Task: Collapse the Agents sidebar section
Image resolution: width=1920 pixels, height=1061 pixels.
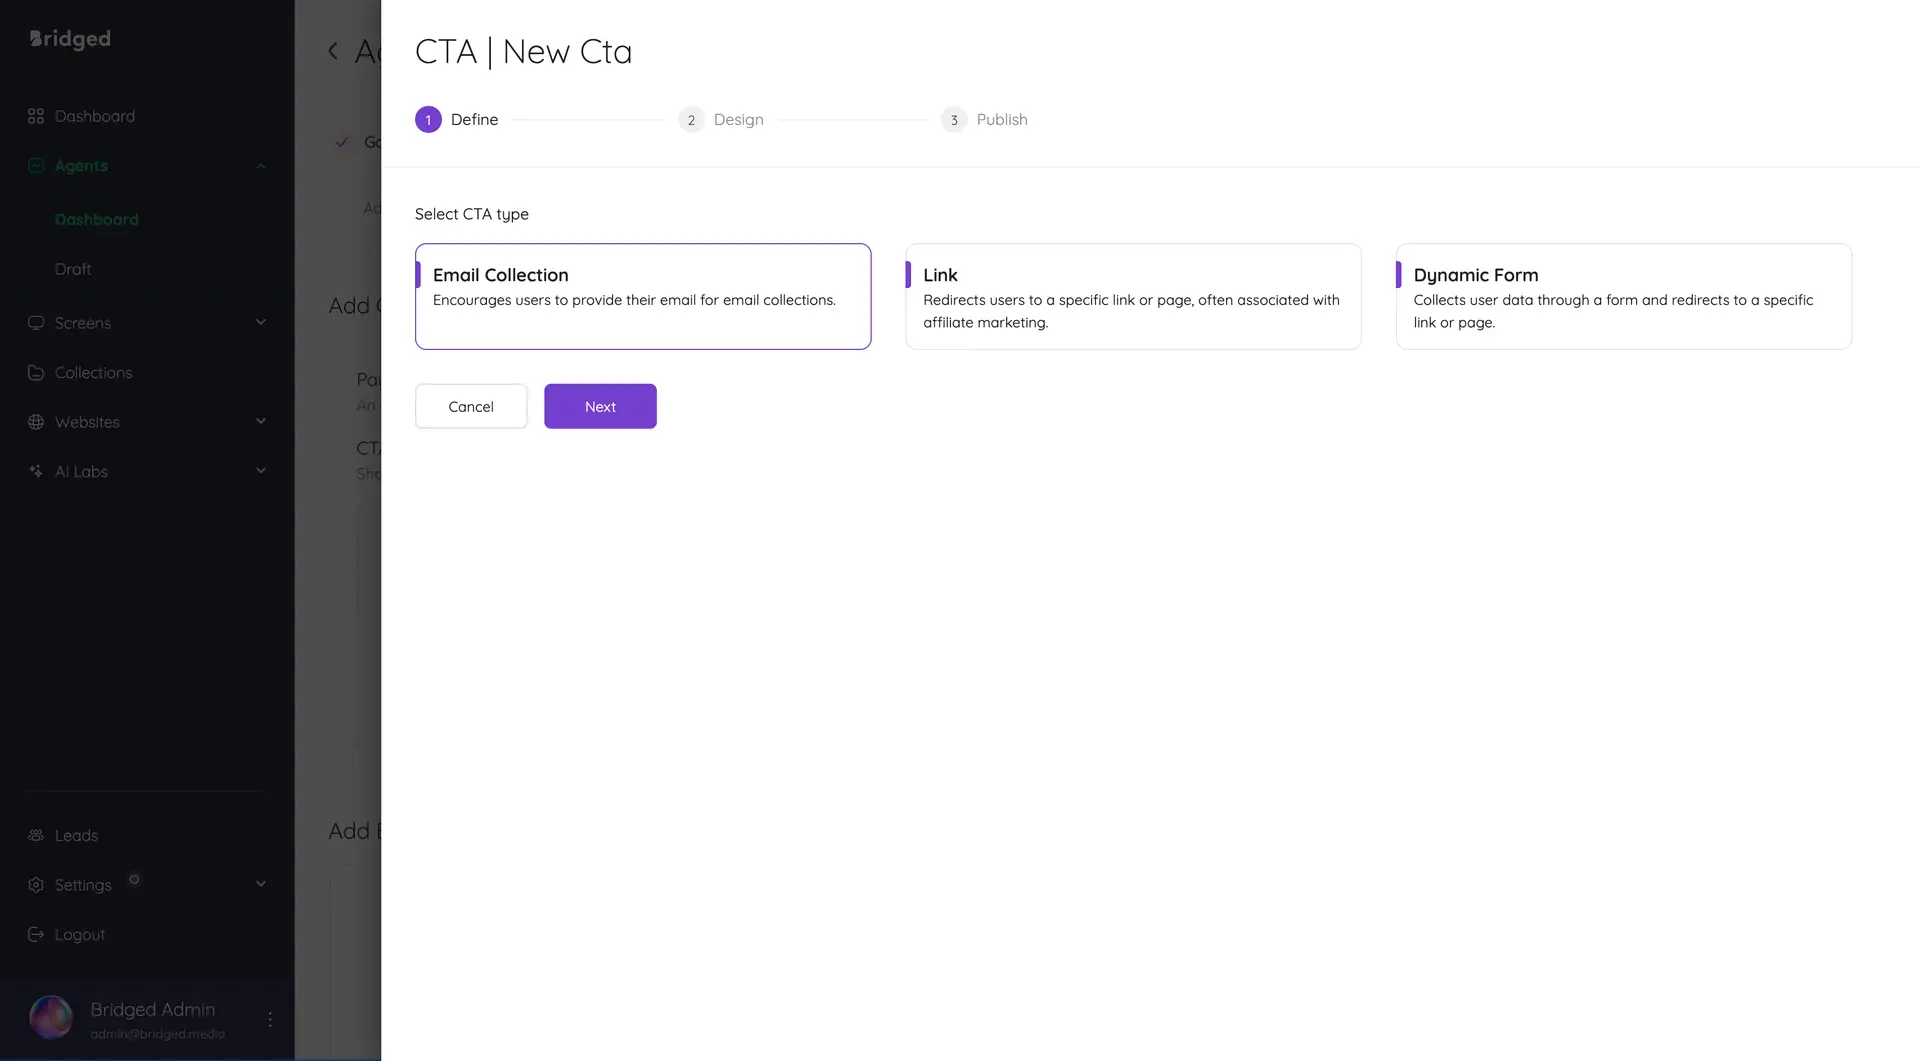Action: pos(261,165)
